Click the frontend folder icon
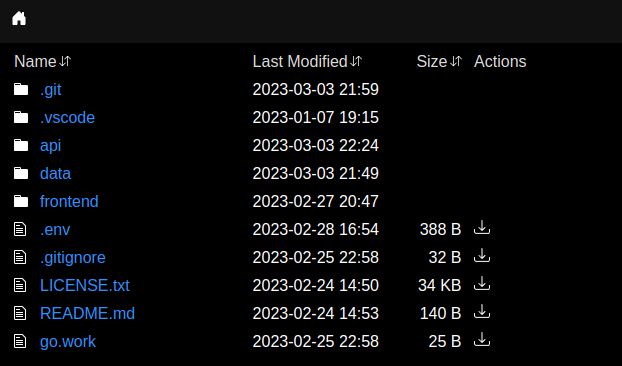Image resolution: width=622 pixels, height=366 pixels. pyautogui.click(x=21, y=201)
